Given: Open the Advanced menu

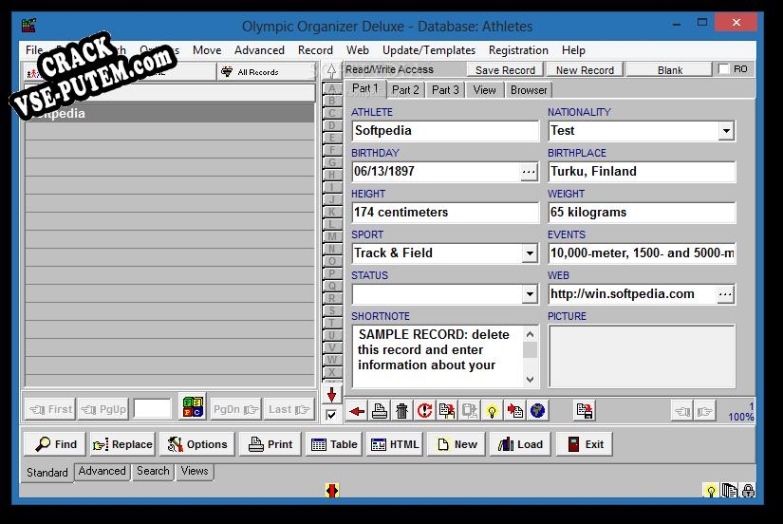Looking at the screenshot, I should click(x=259, y=50).
